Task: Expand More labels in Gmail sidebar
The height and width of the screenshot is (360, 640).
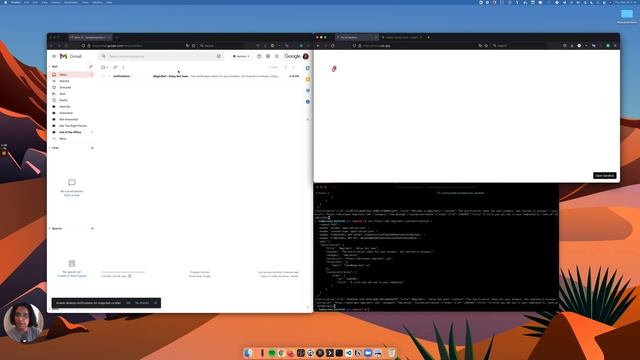Action: pos(62,139)
